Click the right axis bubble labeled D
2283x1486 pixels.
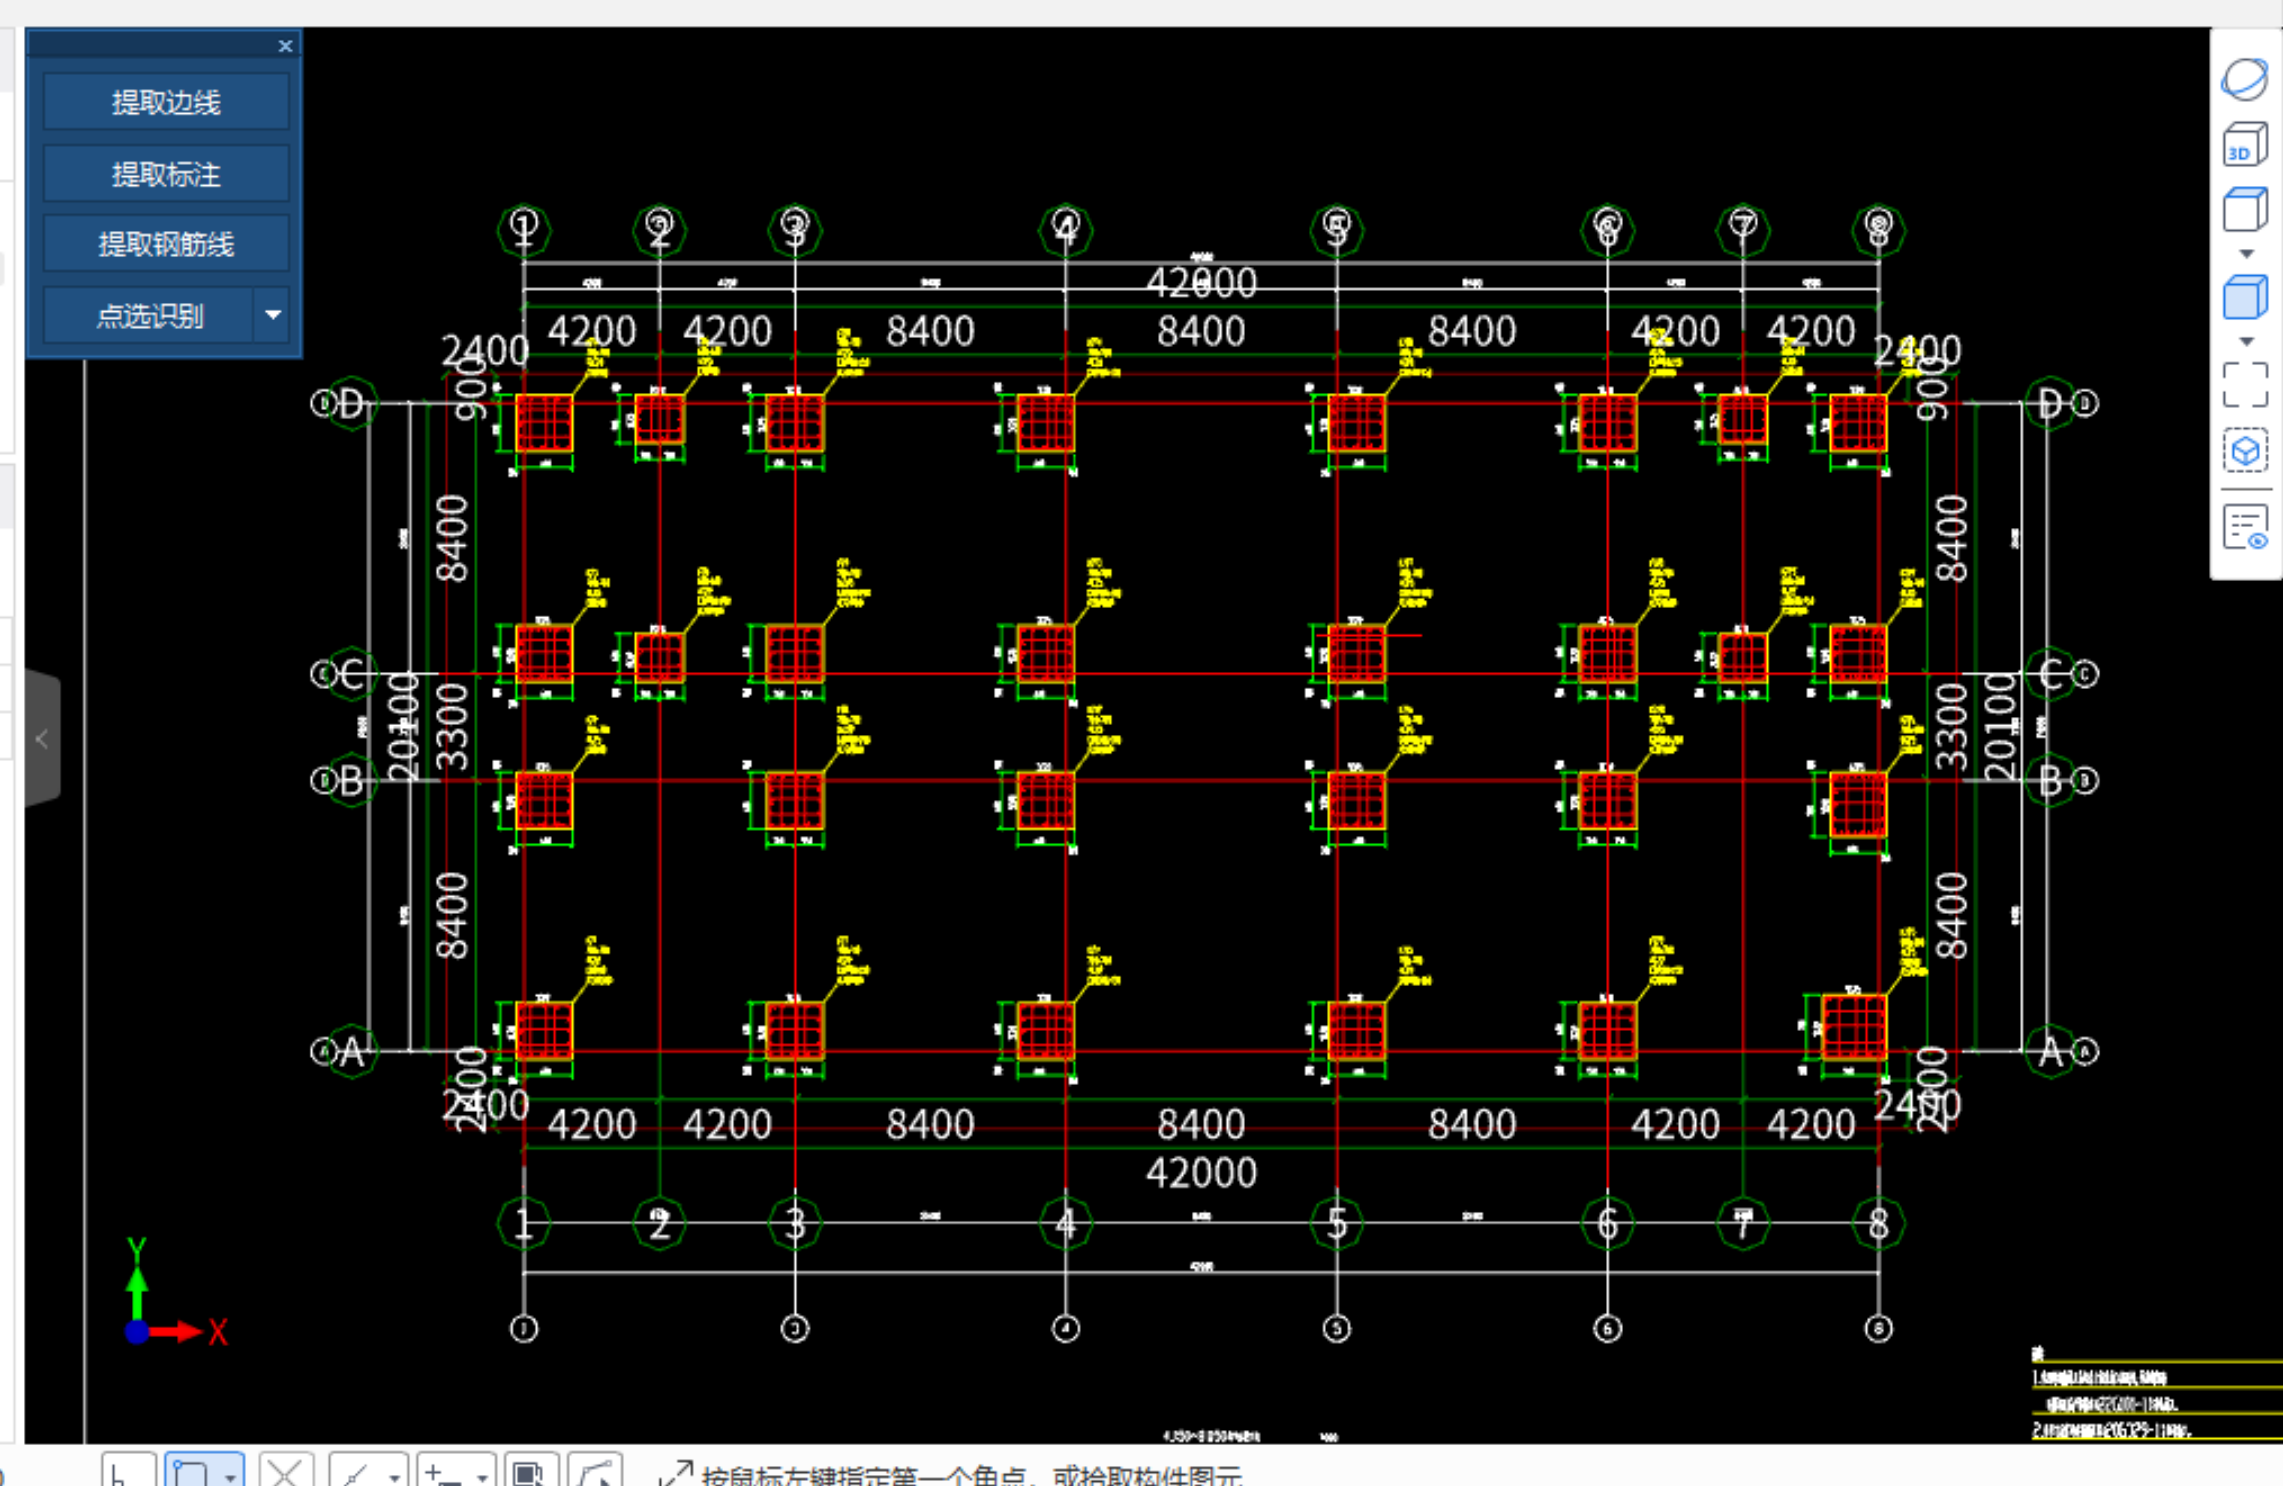click(x=2050, y=404)
